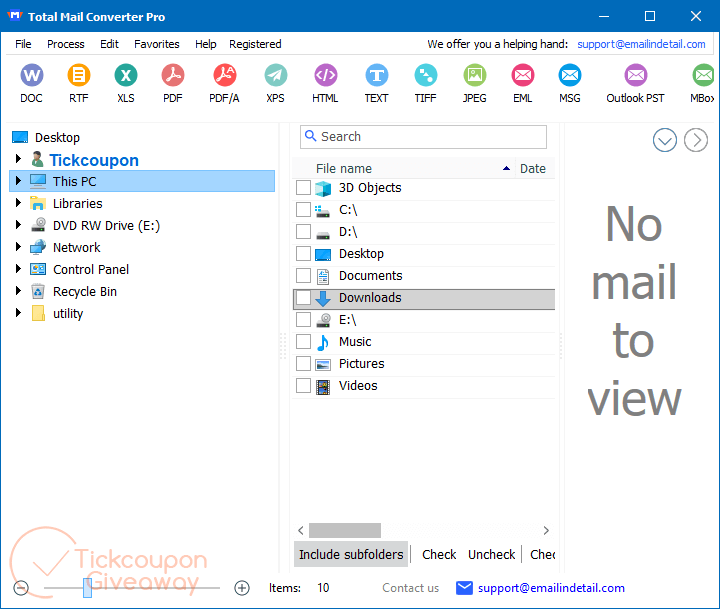720x609 pixels.
Task: Expand the Network tree node
Action: (18, 247)
